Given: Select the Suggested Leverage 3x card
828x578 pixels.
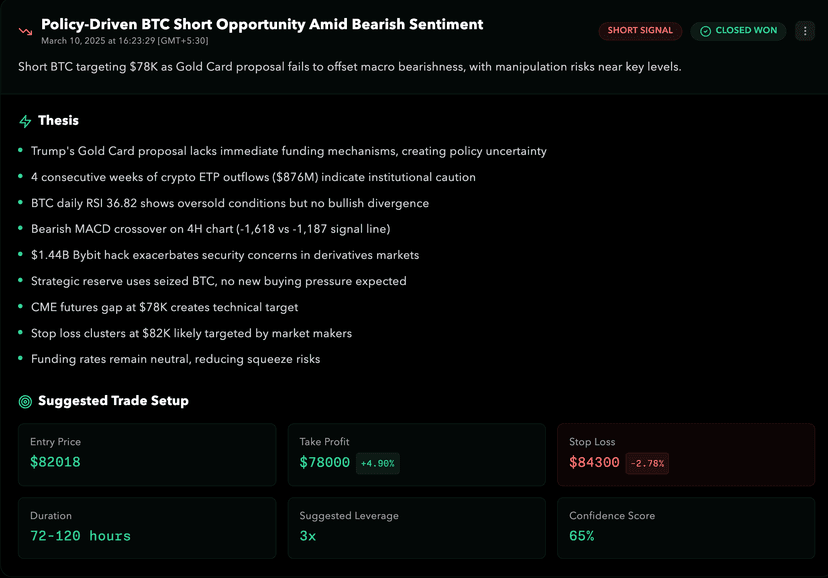Looking at the screenshot, I should 416,527.
